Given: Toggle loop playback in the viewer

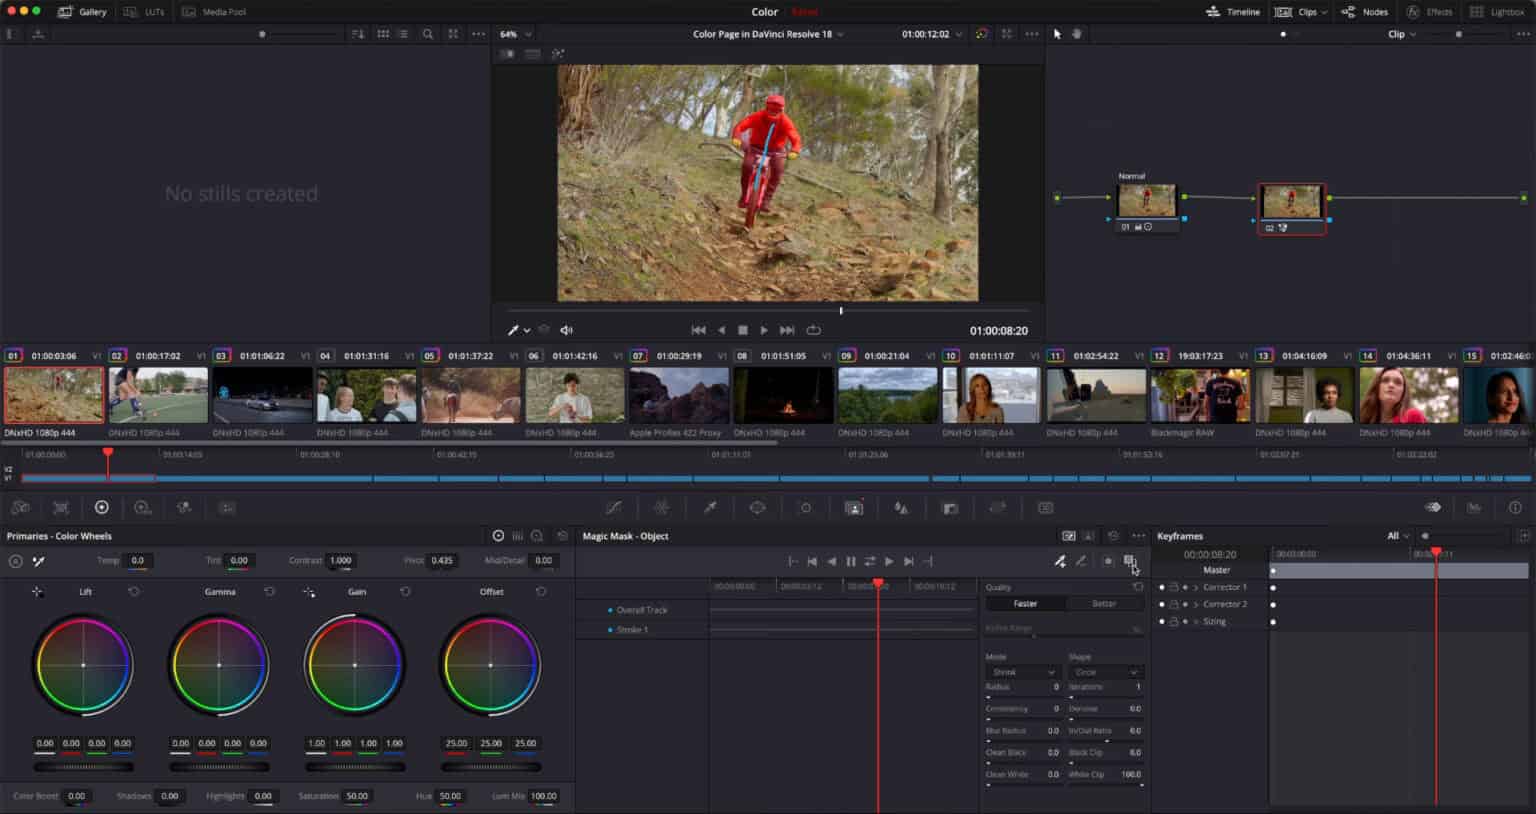Looking at the screenshot, I should point(813,330).
